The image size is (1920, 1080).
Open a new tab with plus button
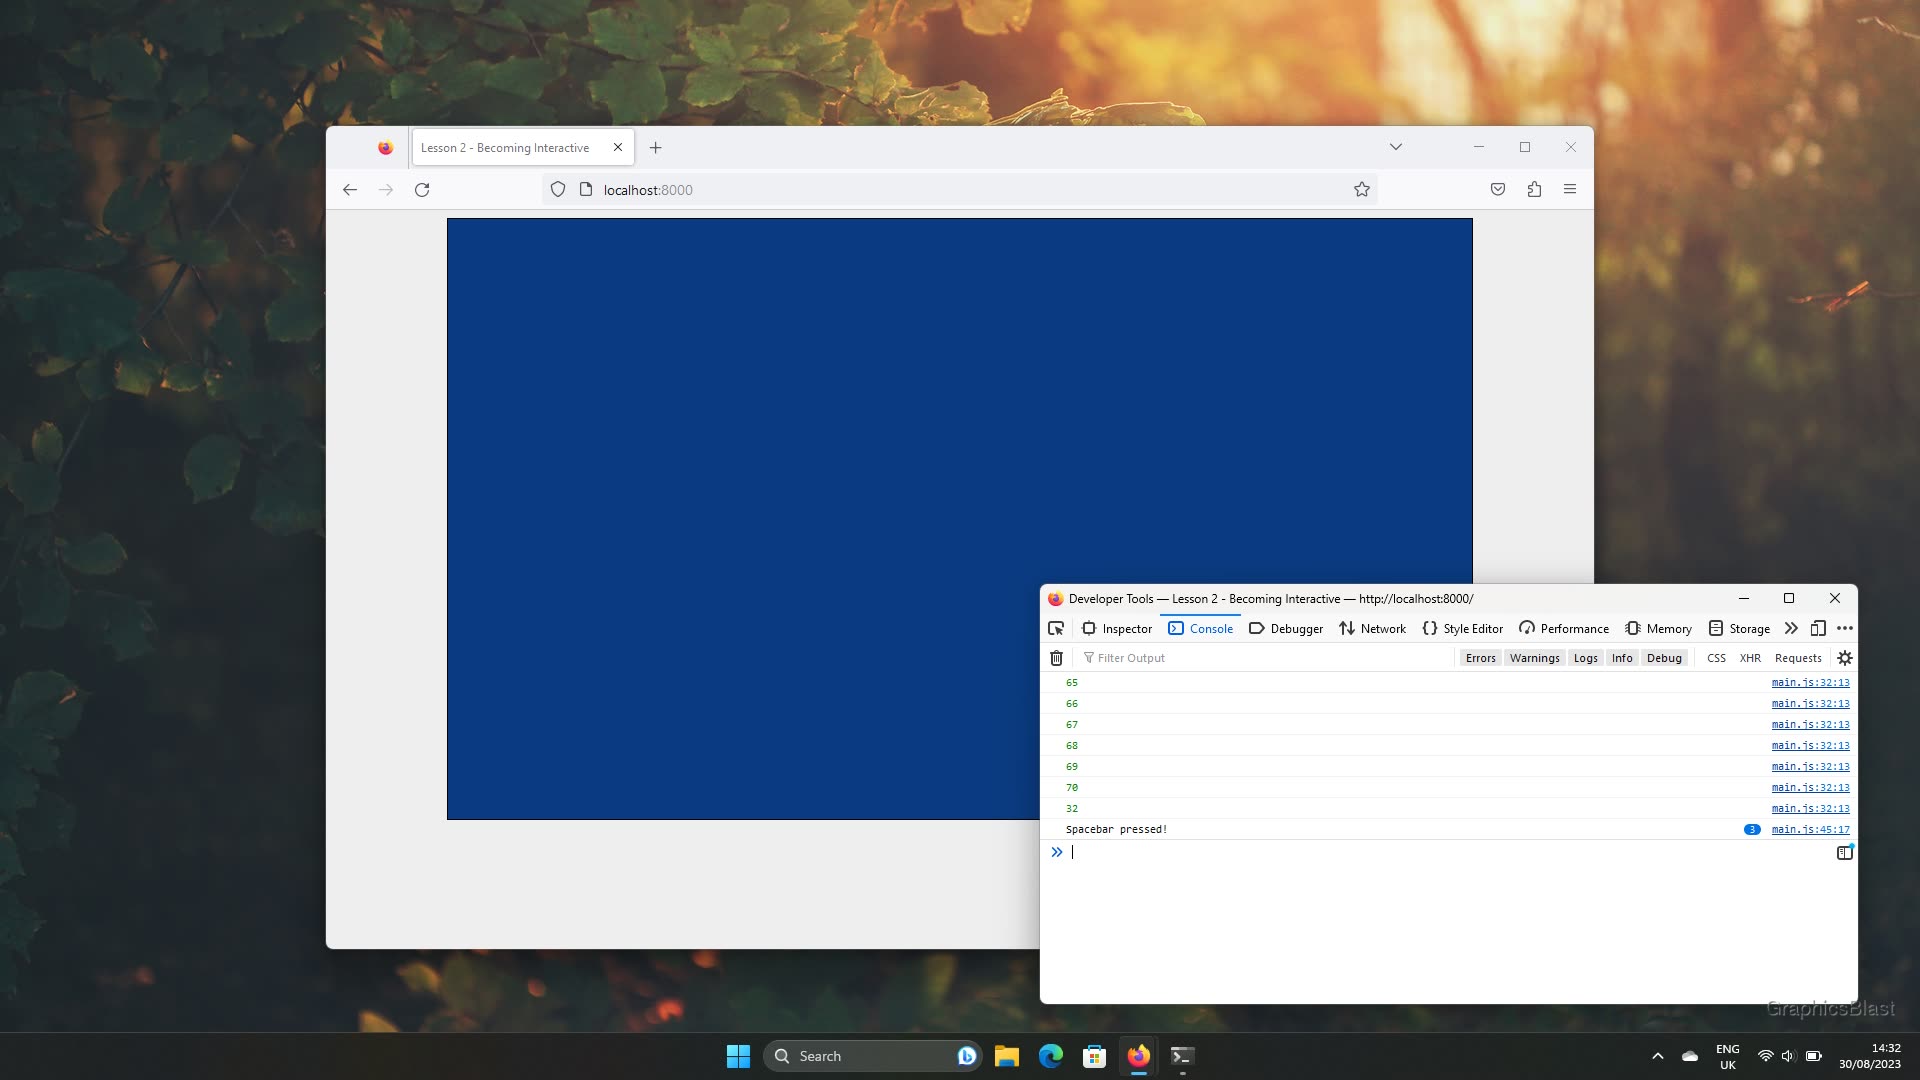[x=655, y=148]
